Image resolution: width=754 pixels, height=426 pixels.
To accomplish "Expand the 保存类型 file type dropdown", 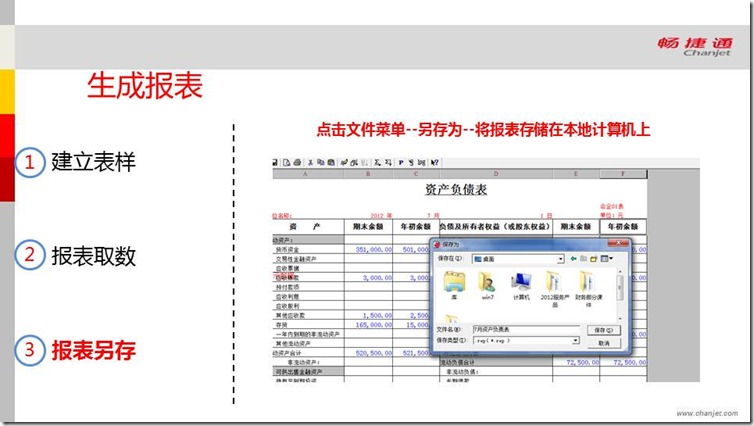I will (575, 340).
